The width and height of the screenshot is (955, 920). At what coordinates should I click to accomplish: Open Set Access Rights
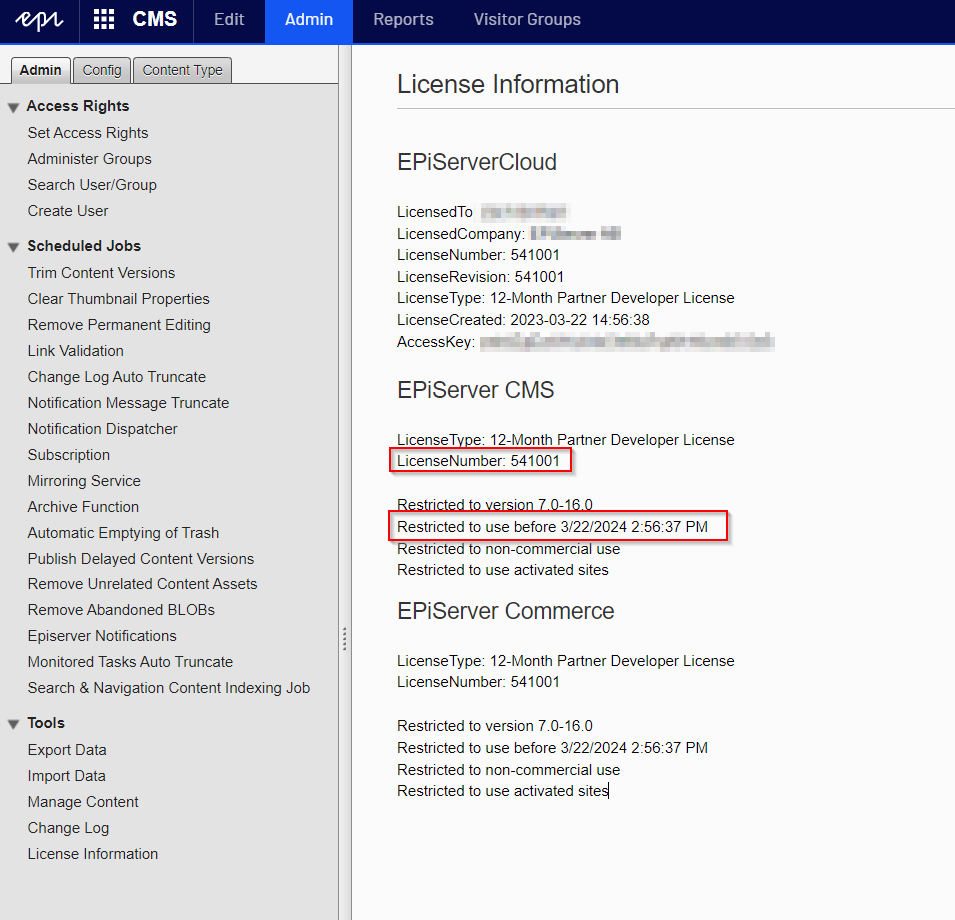(88, 133)
